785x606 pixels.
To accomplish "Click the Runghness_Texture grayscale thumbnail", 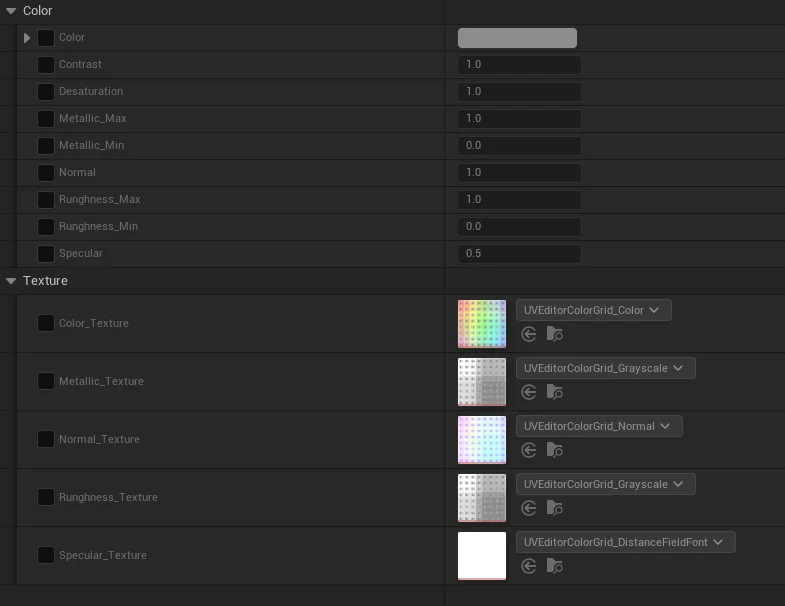I will (482, 498).
